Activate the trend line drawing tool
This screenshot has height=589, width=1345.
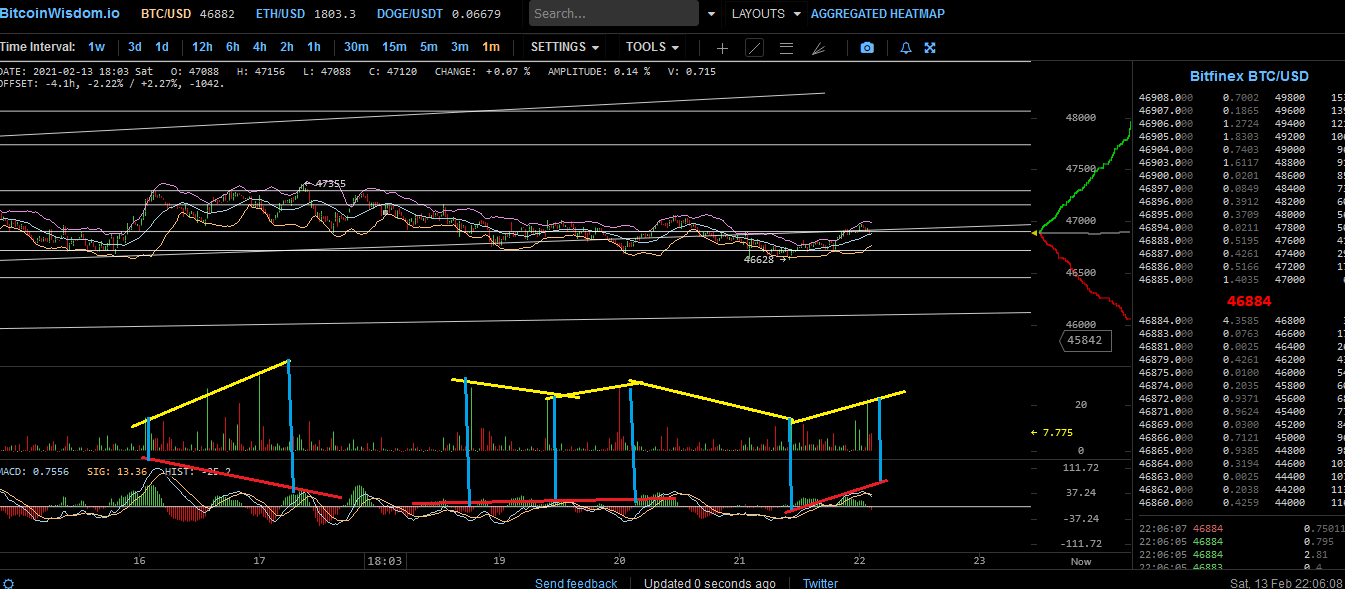click(754, 48)
